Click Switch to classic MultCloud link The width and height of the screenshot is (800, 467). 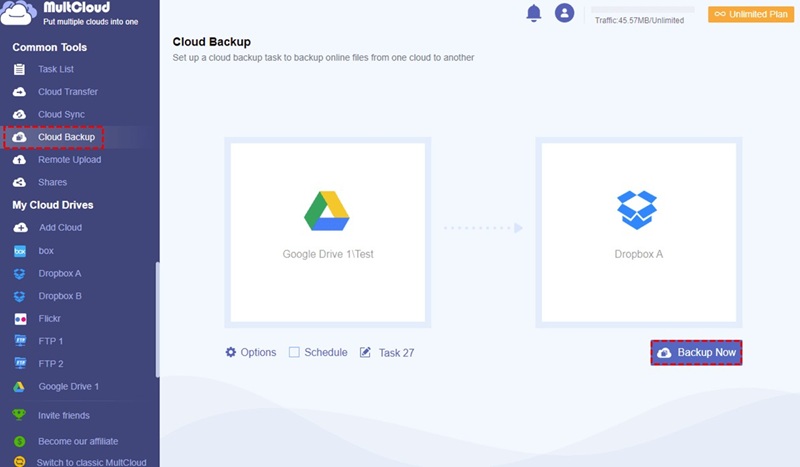(91, 462)
